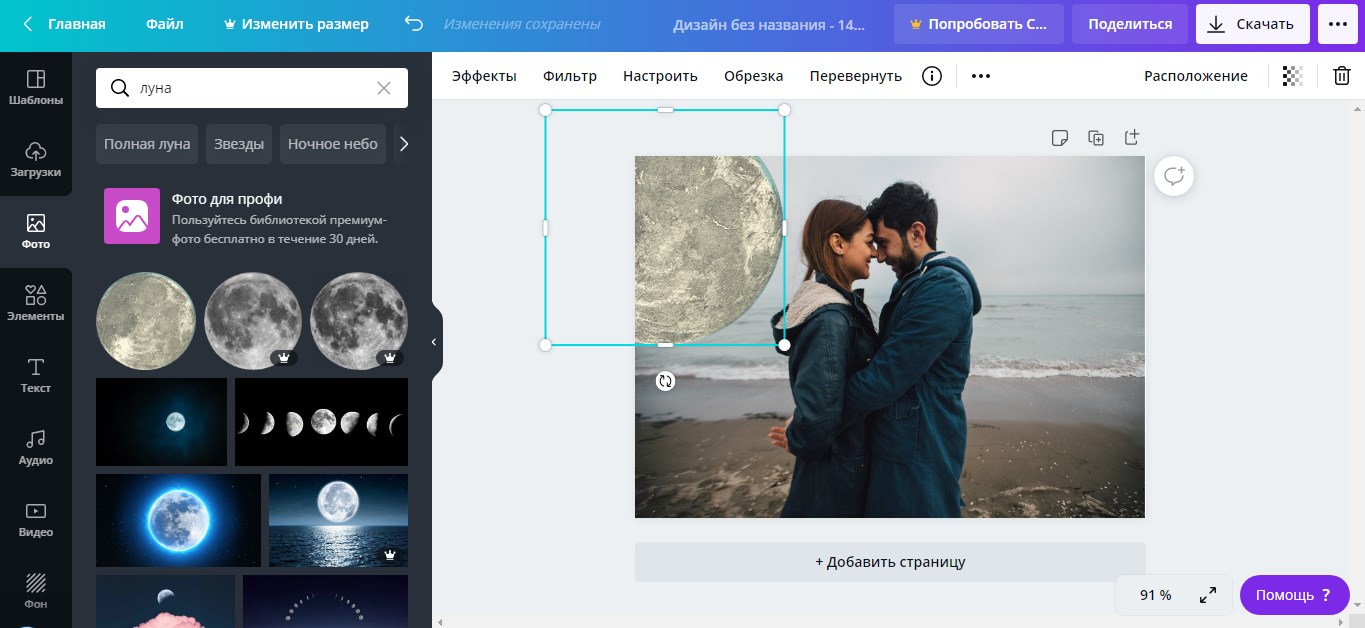1365x628 pixels.
Task: Click the info circle icon
Action: (932, 76)
